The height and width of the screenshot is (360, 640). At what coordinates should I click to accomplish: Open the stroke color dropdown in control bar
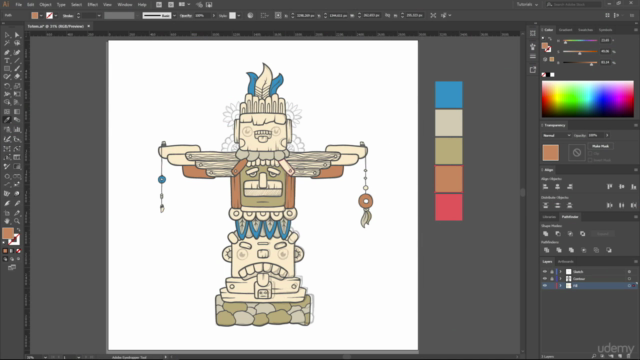click(56, 16)
